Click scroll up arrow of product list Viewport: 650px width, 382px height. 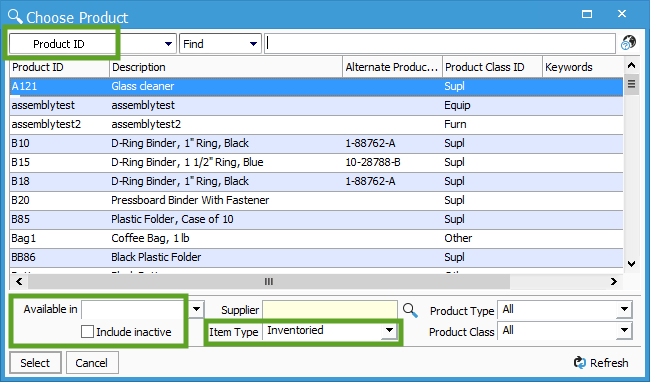point(631,65)
